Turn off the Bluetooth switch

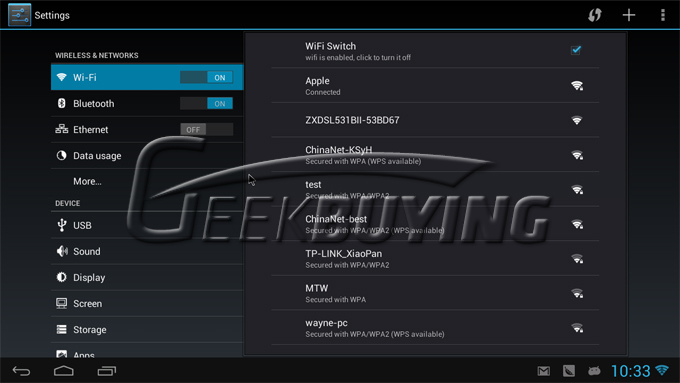(x=206, y=104)
